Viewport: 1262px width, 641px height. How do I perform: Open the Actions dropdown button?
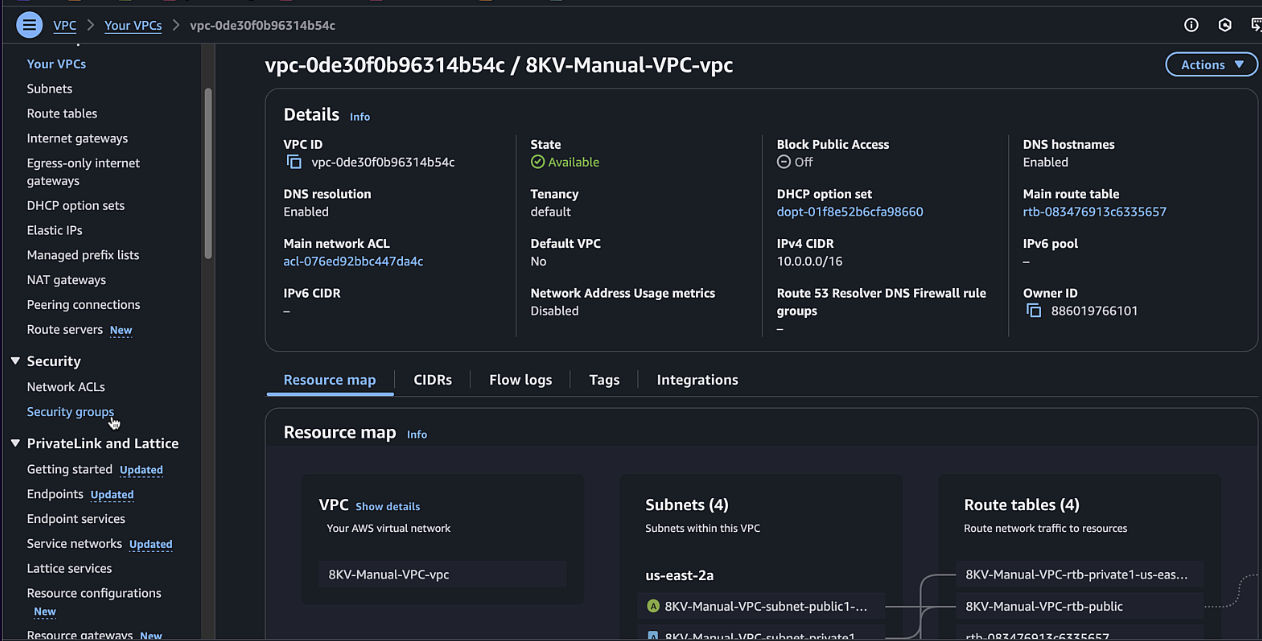coord(1212,64)
